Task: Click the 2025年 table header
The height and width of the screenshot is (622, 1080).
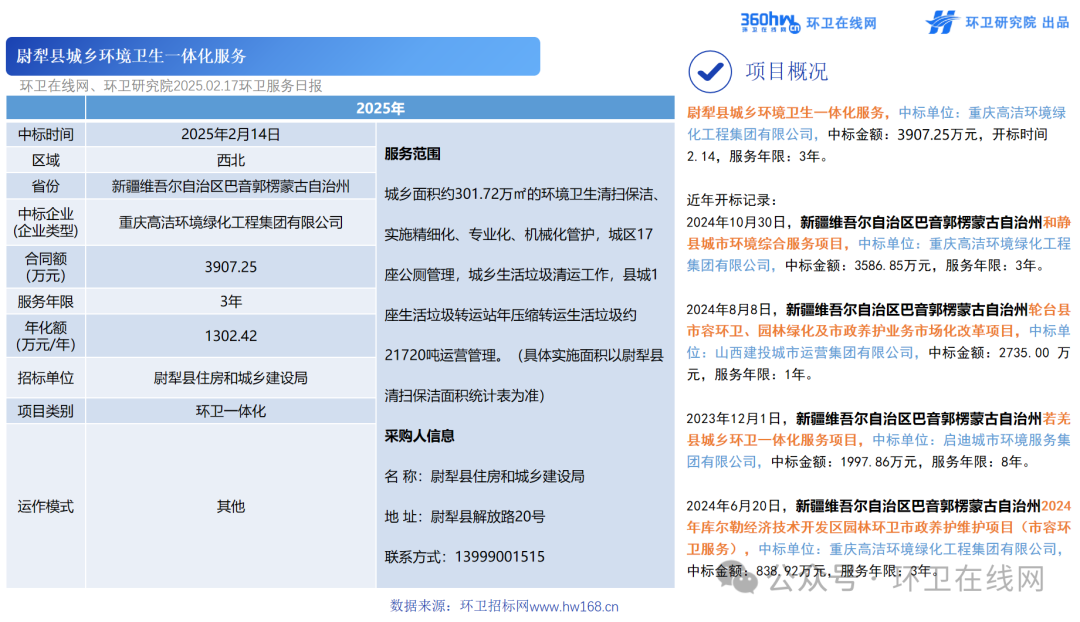Action: [380, 108]
